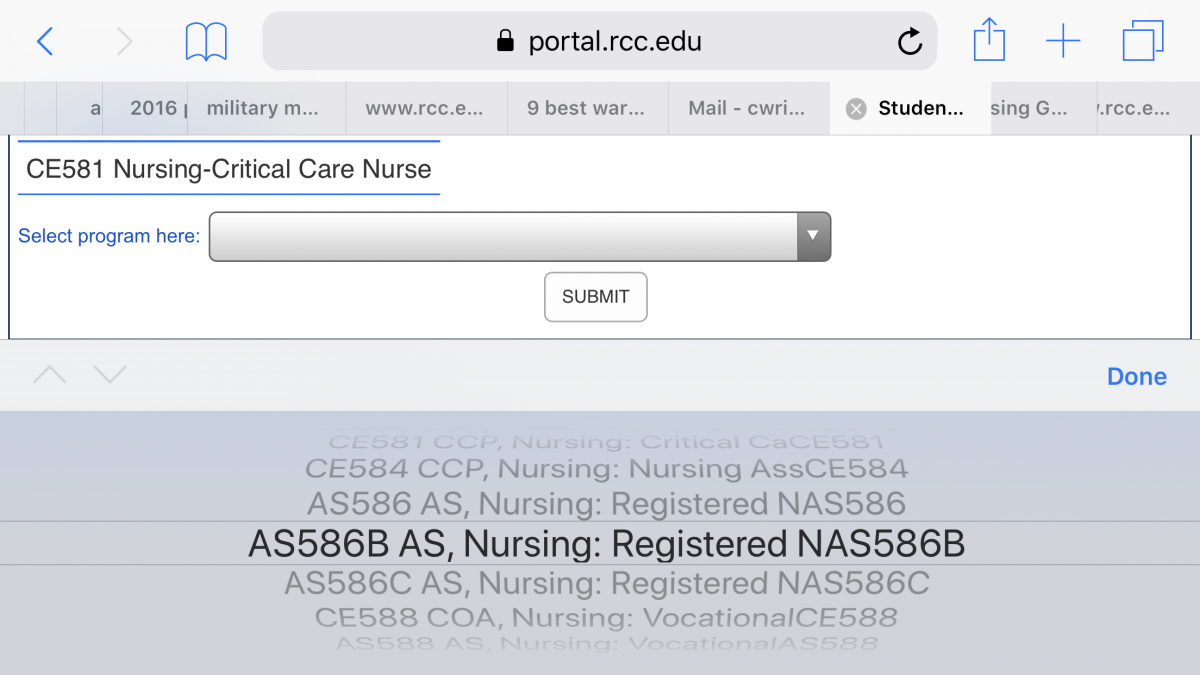Go to previous field with up chevron
The image size is (1200, 675).
(50, 376)
